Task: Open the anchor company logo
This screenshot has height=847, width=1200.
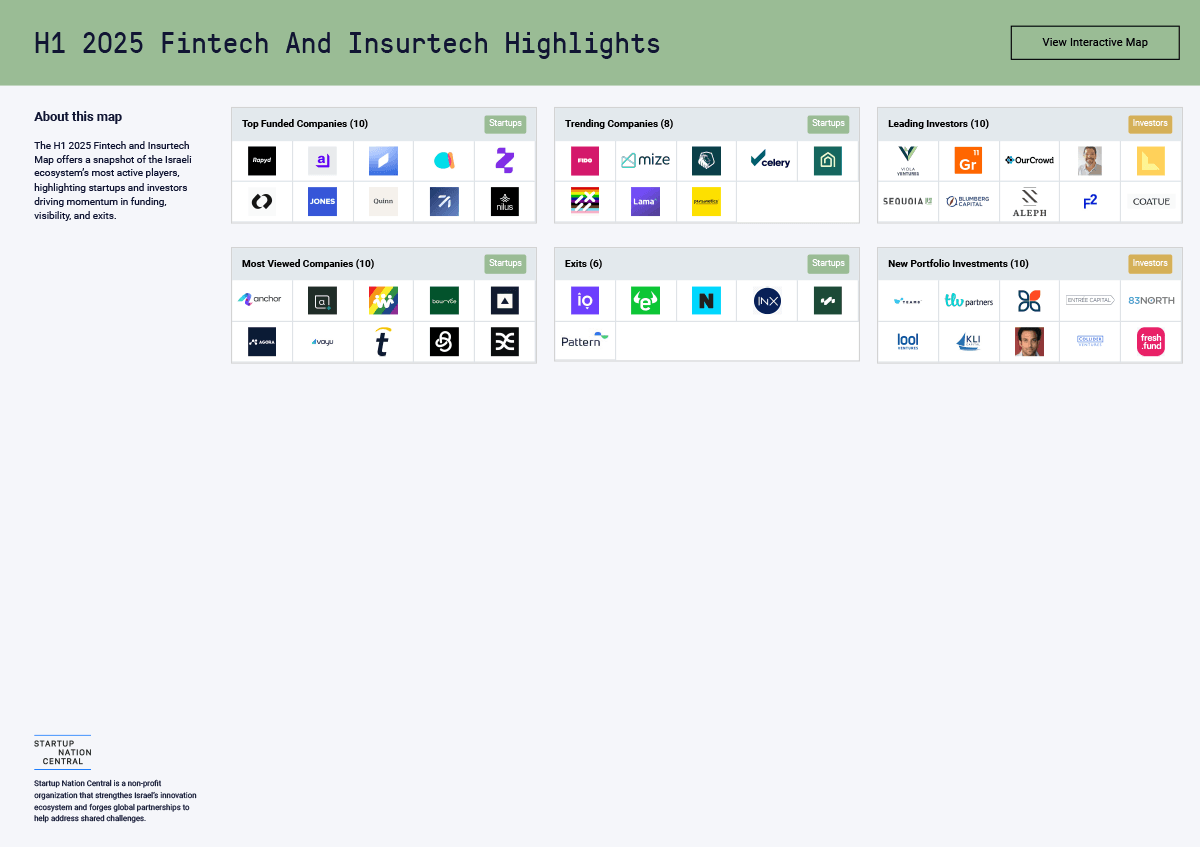Action: pyautogui.click(x=261, y=299)
